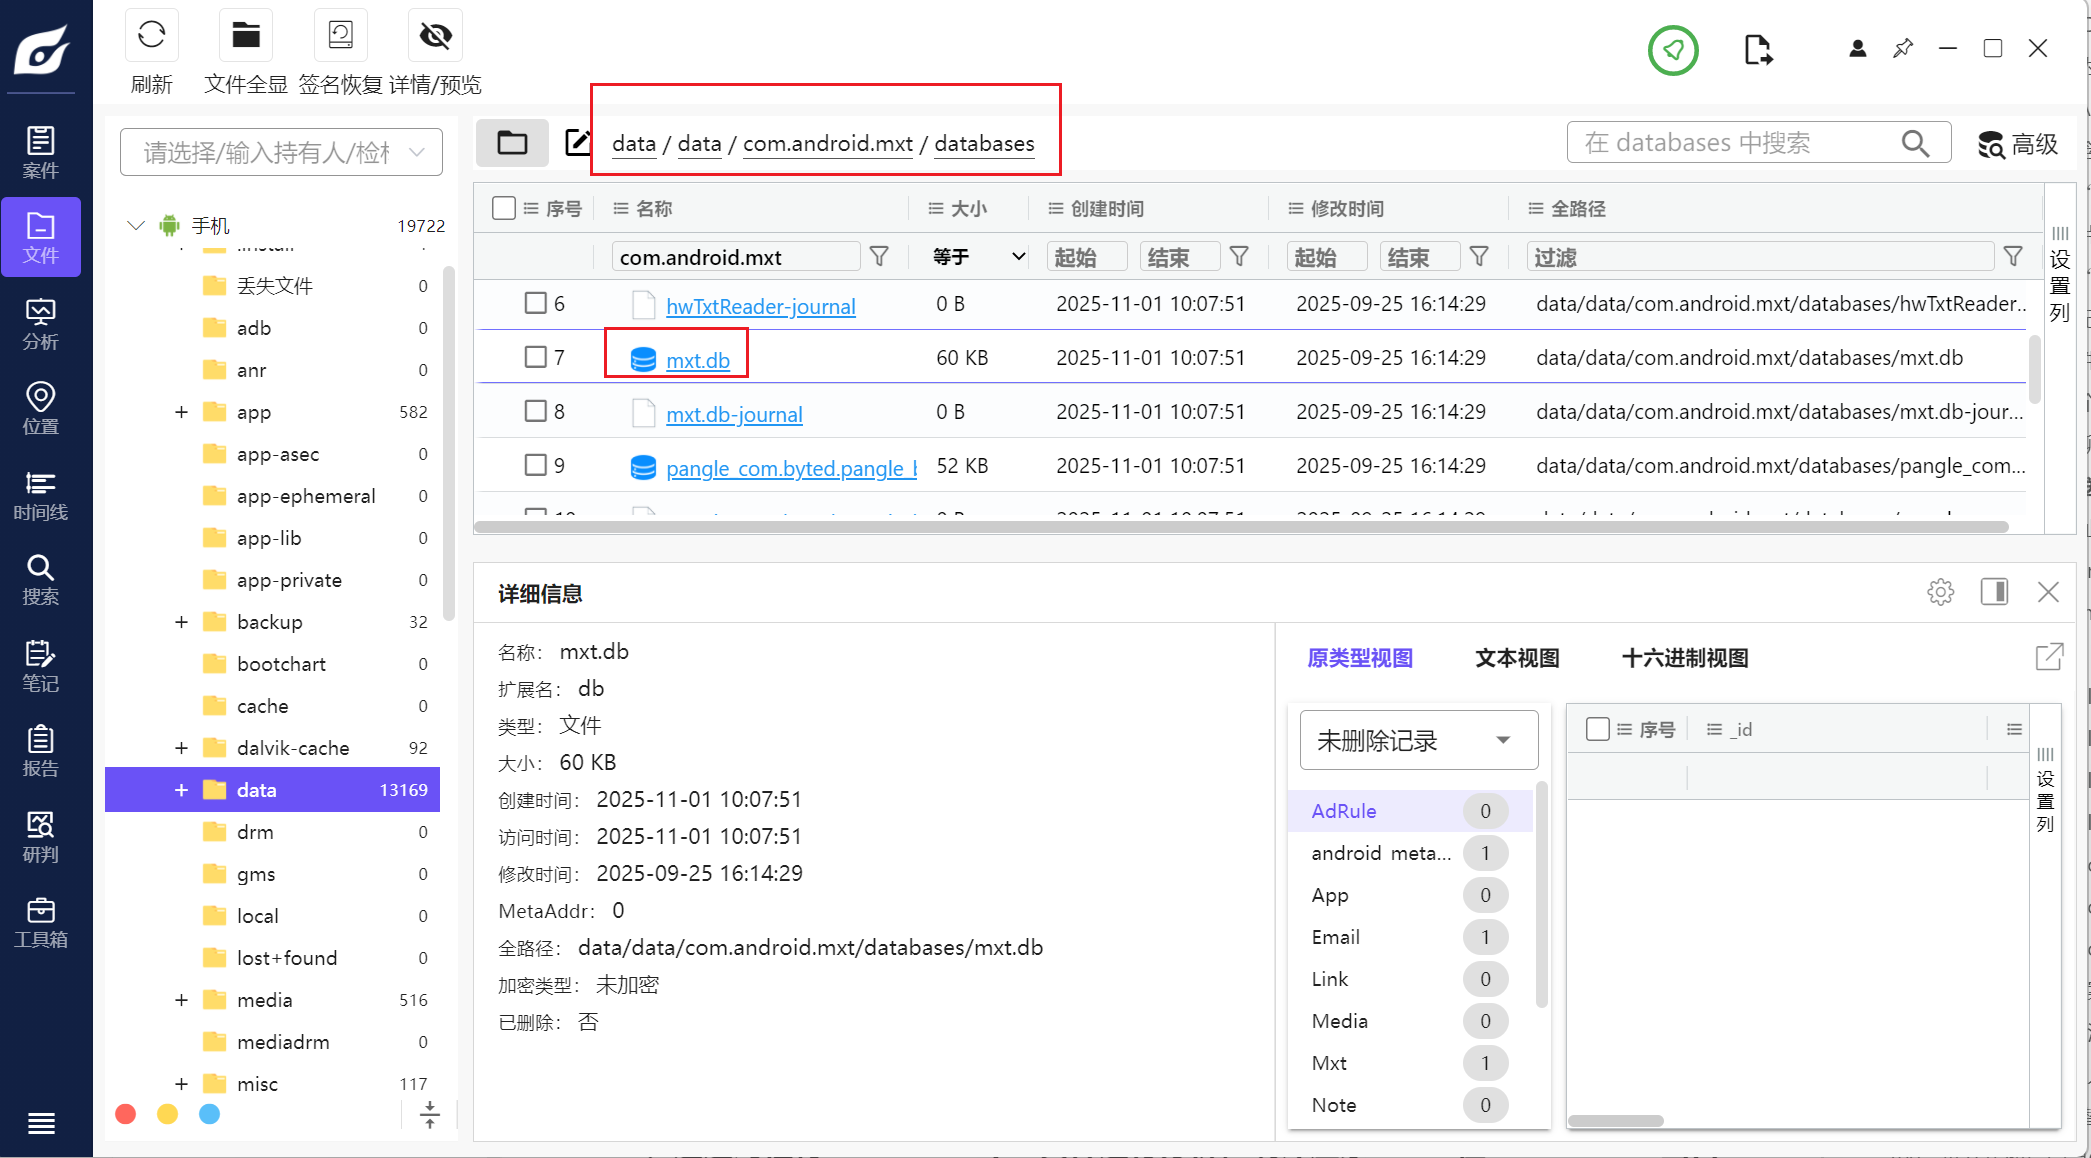Open the 分析 analysis sidebar section
This screenshot has width=2091, height=1158.
(x=40, y=324)
